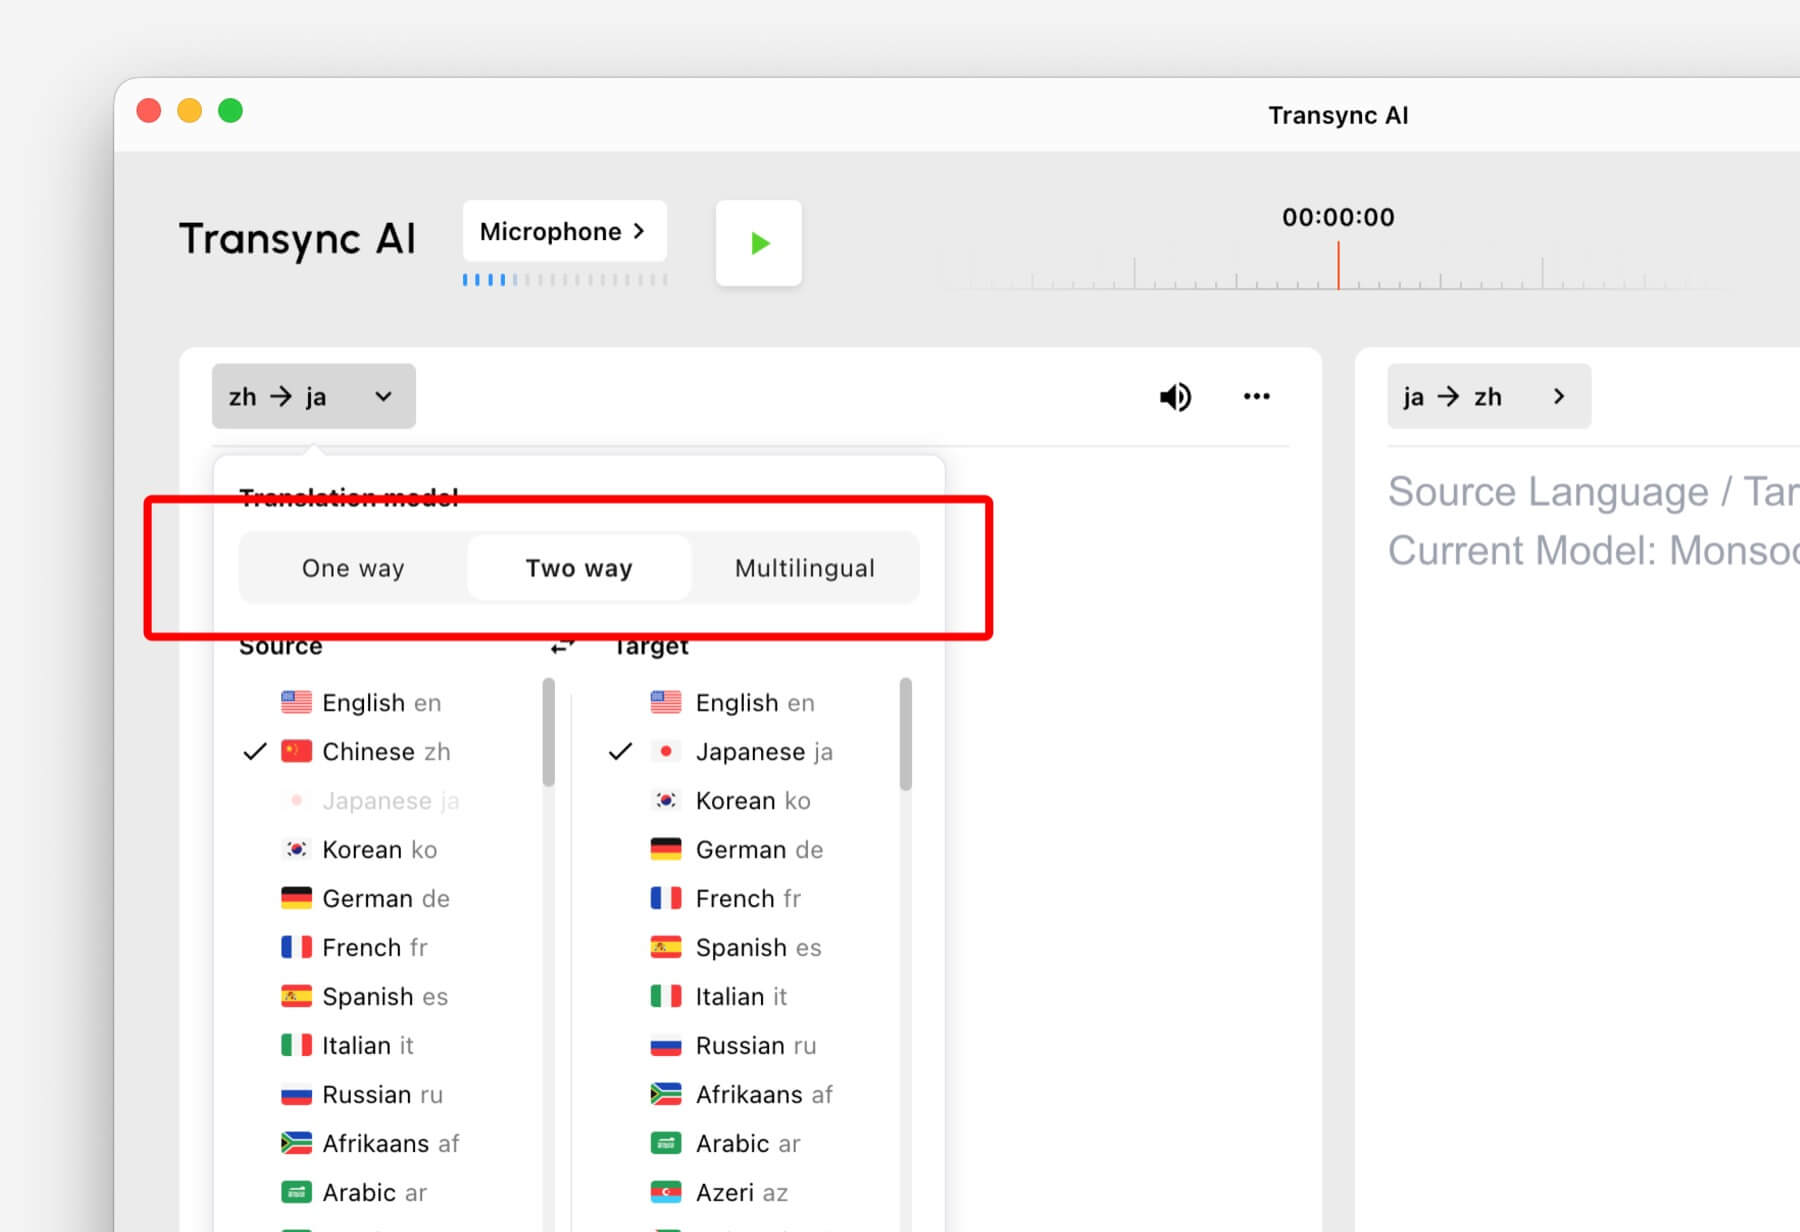Close the window with the red button
1800x1232 pixels.
coord(149,110)
